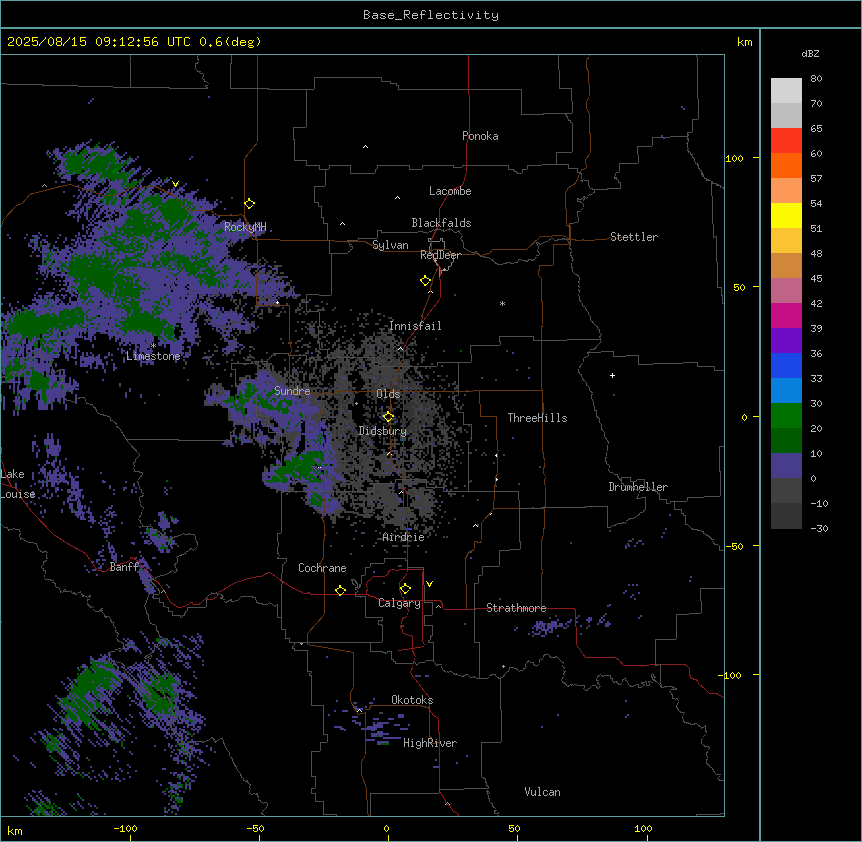
Task: Click the km unit label at top right
Action: (x=745, y=42)
